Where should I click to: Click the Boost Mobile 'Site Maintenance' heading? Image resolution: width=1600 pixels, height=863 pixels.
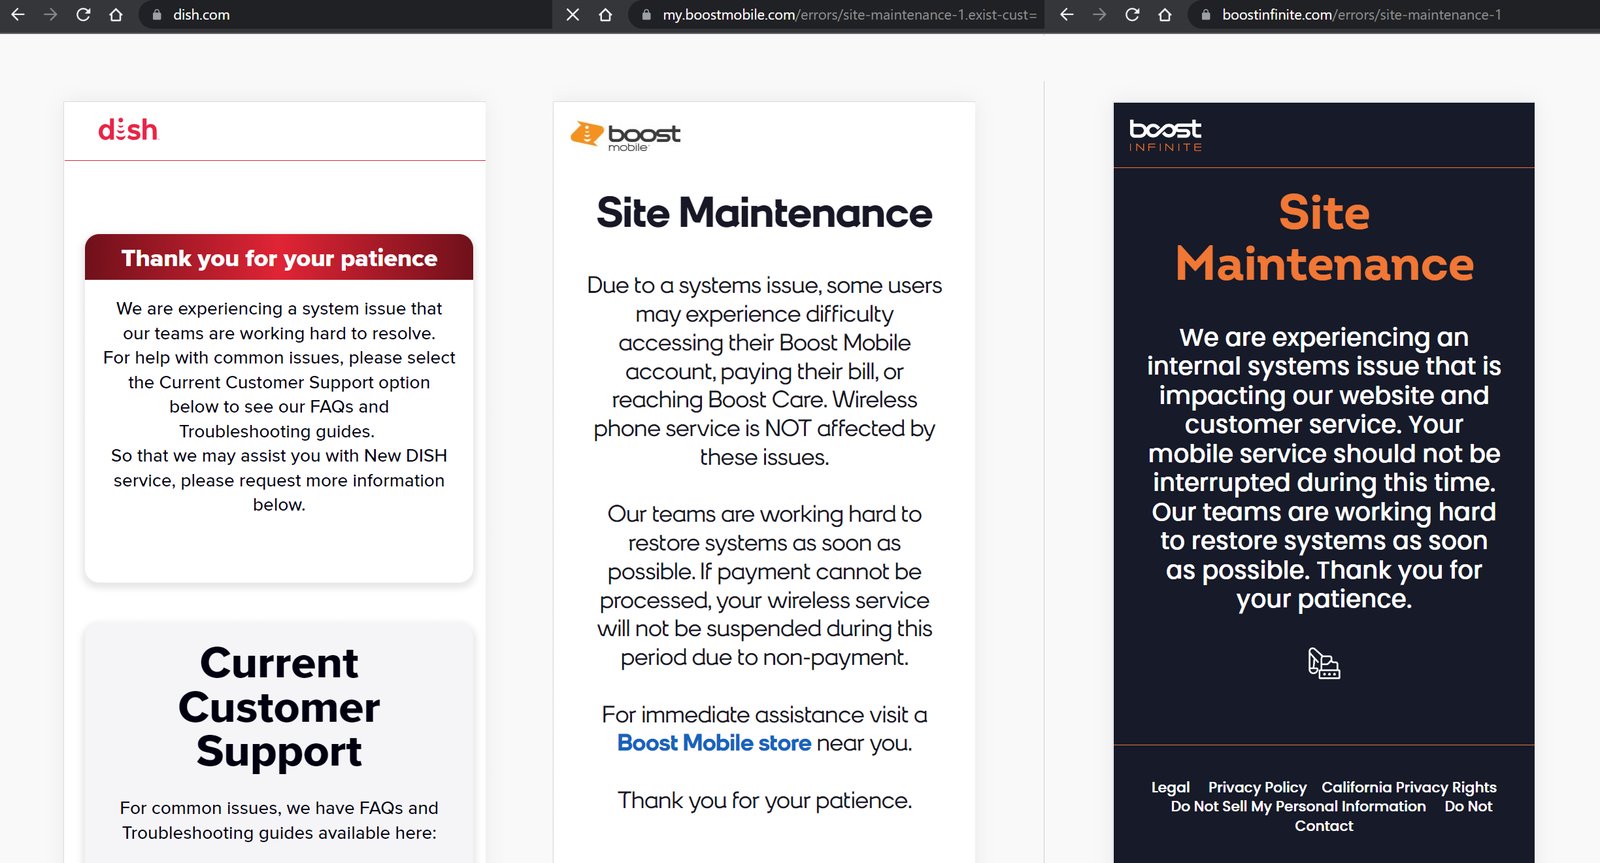point(764,213)
